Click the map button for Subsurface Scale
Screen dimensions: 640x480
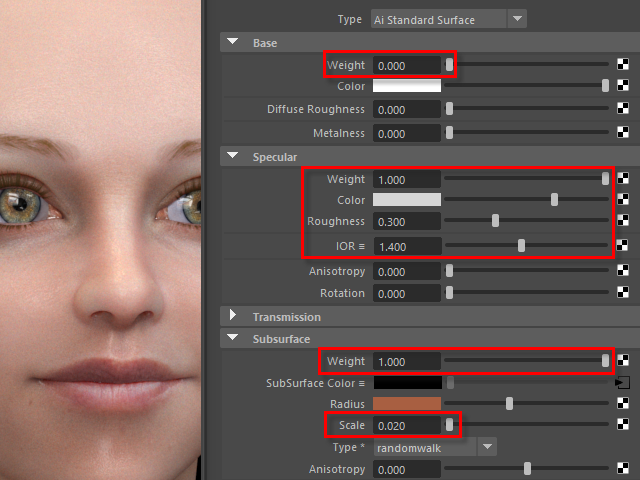click(x=625, y=425)
